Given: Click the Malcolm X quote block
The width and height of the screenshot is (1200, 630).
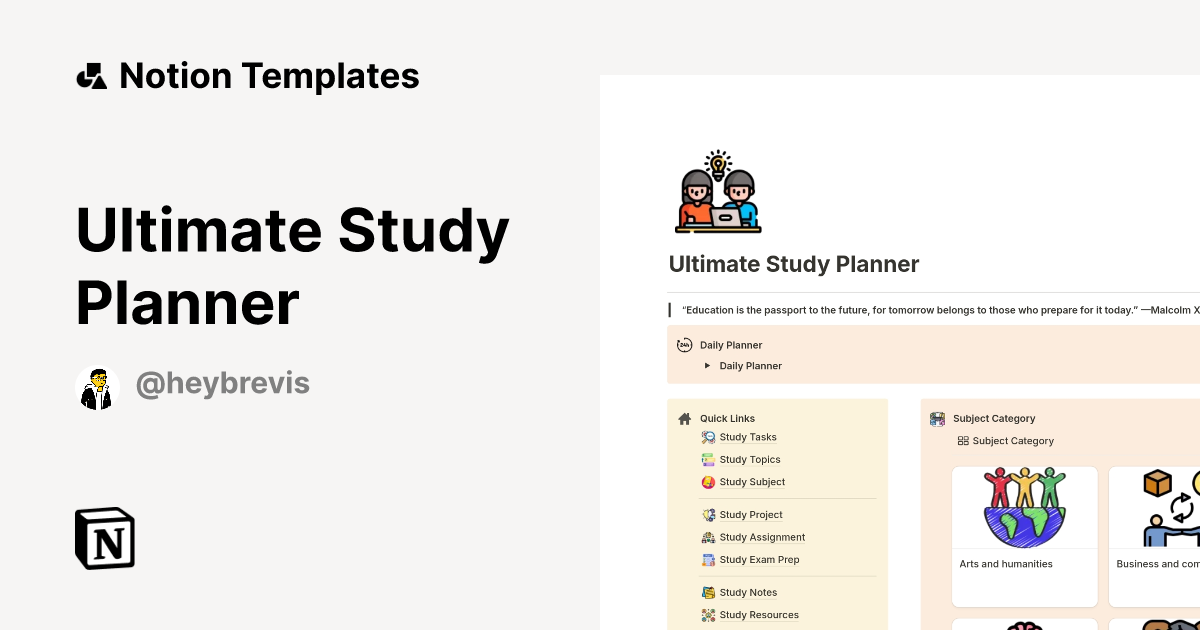Looking at the screenshot, I should [930, 310].
